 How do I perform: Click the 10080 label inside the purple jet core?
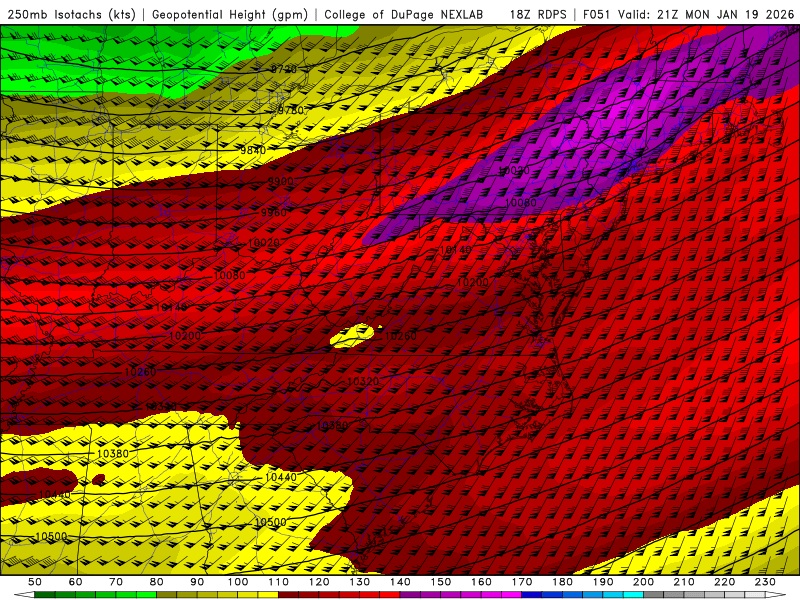[x=520, y=203]
